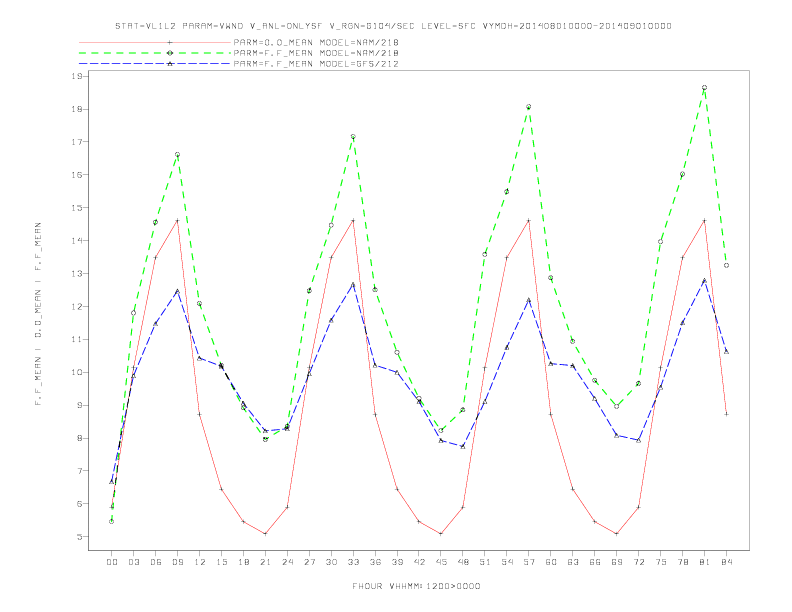Viewport: 792px width, 612px height.
Task: Click x-axis forecast hour label 36
Action: 375,562
